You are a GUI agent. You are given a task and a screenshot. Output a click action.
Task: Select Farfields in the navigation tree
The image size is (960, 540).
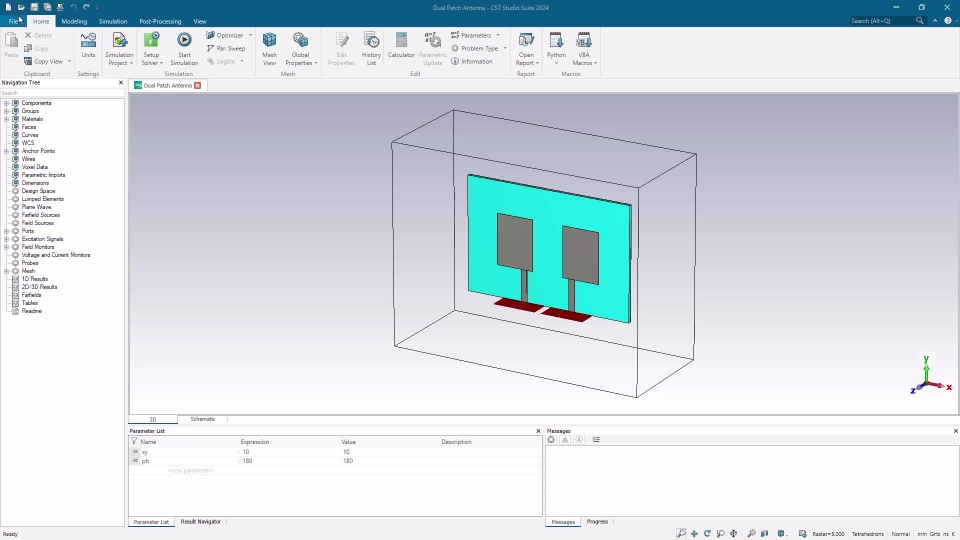pyautogui.click(x=32, y=294)
